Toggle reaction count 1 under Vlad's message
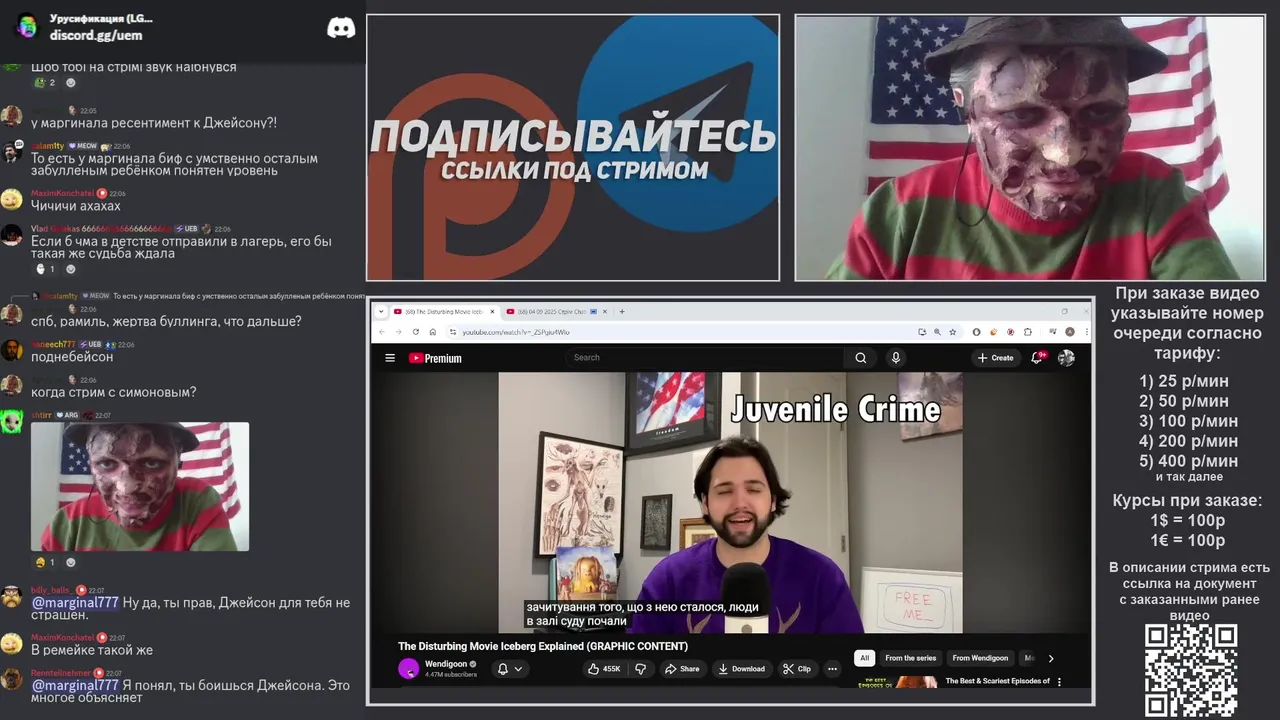Viewport: 1280px width, 720px height. click(46, 269)
